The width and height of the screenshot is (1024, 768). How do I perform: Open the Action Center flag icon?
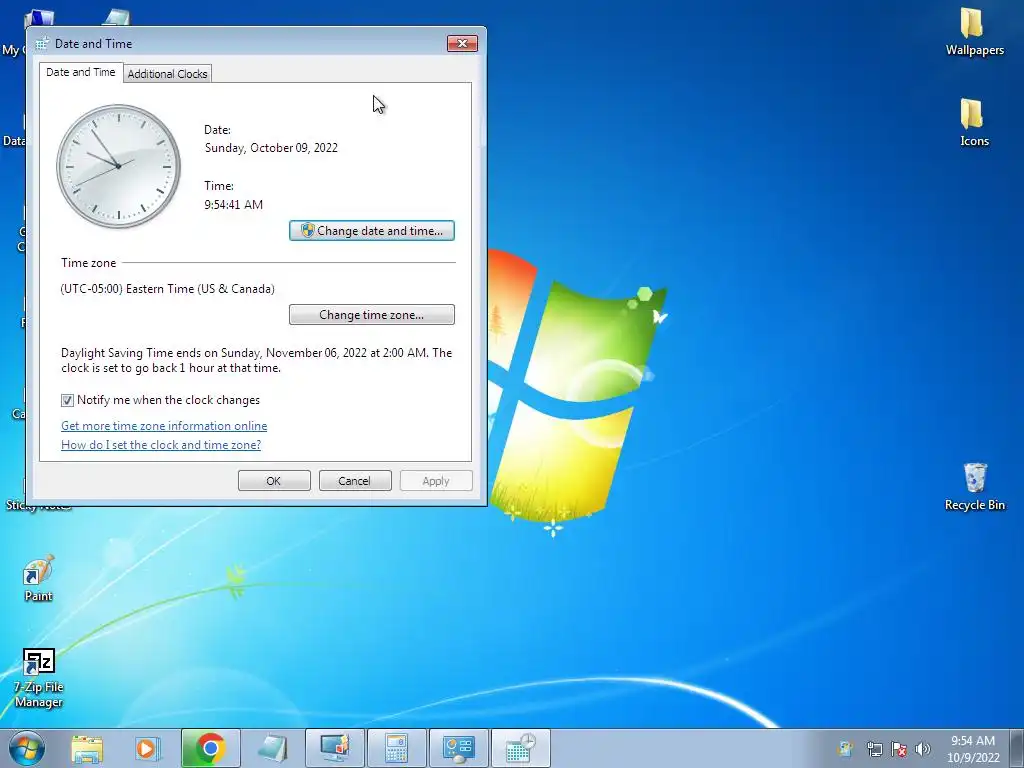click(899, 749)
